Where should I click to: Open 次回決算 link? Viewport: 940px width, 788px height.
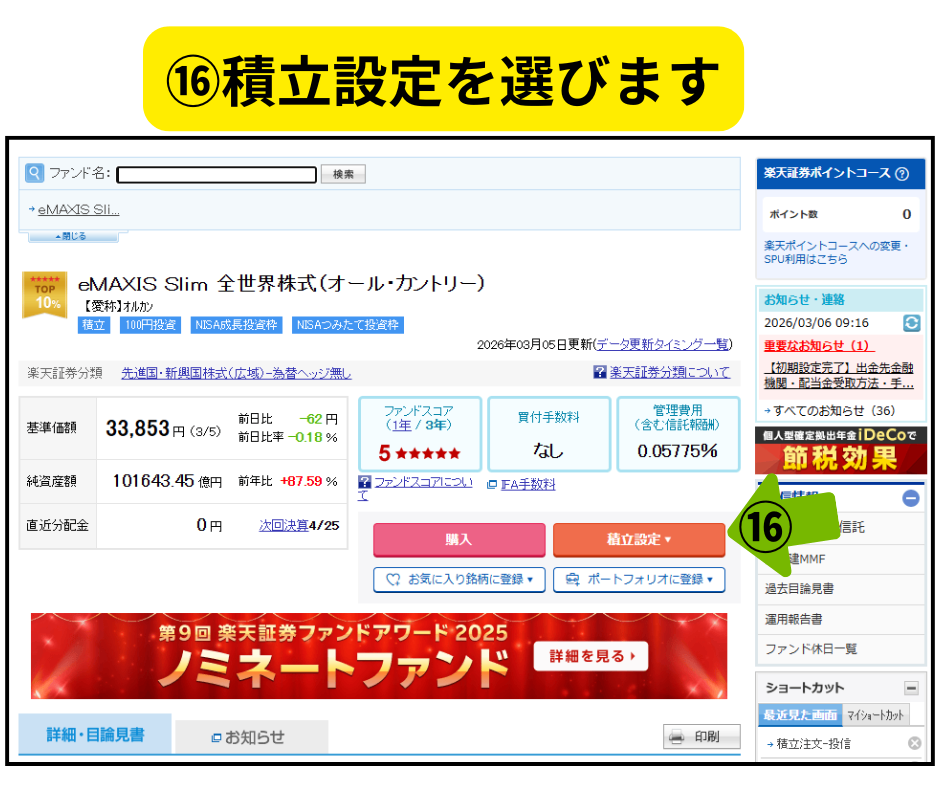pyautogui.click(x=284, y=525)
